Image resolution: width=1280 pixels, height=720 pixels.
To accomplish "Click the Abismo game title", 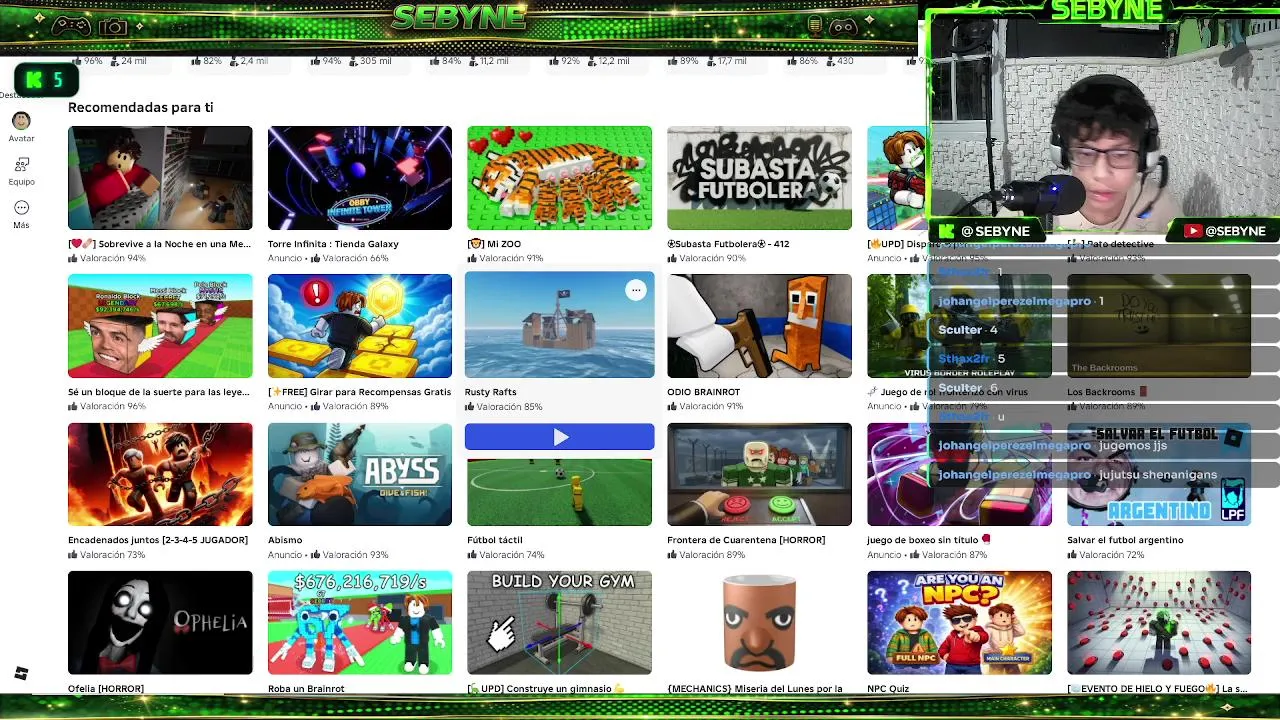I will (285, 540).
